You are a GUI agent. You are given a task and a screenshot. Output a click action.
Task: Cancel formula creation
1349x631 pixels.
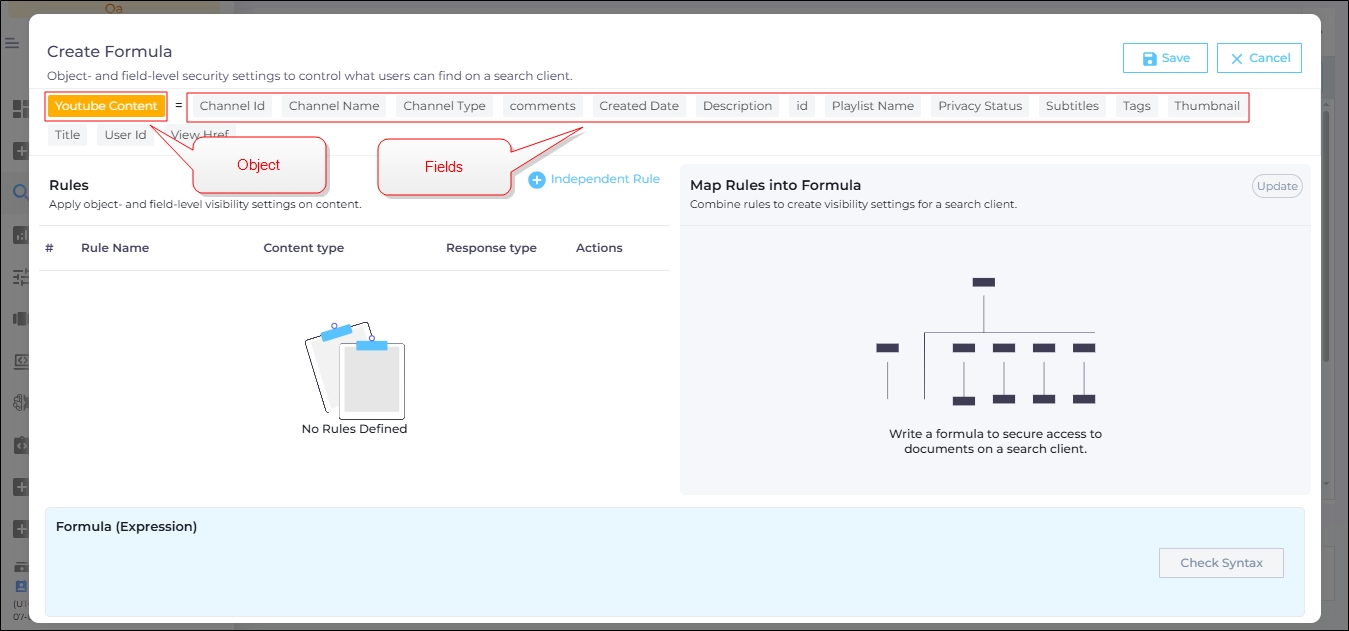point(1259,58)
